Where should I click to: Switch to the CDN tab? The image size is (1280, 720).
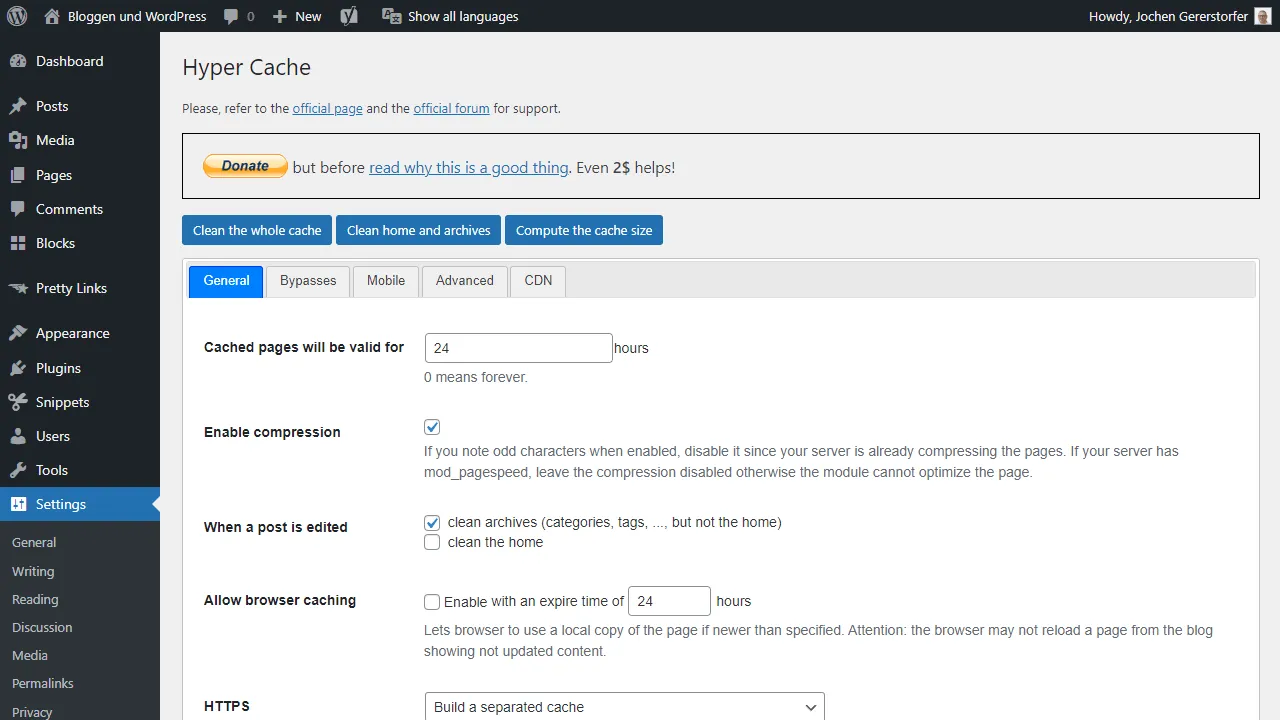point(538,281)
